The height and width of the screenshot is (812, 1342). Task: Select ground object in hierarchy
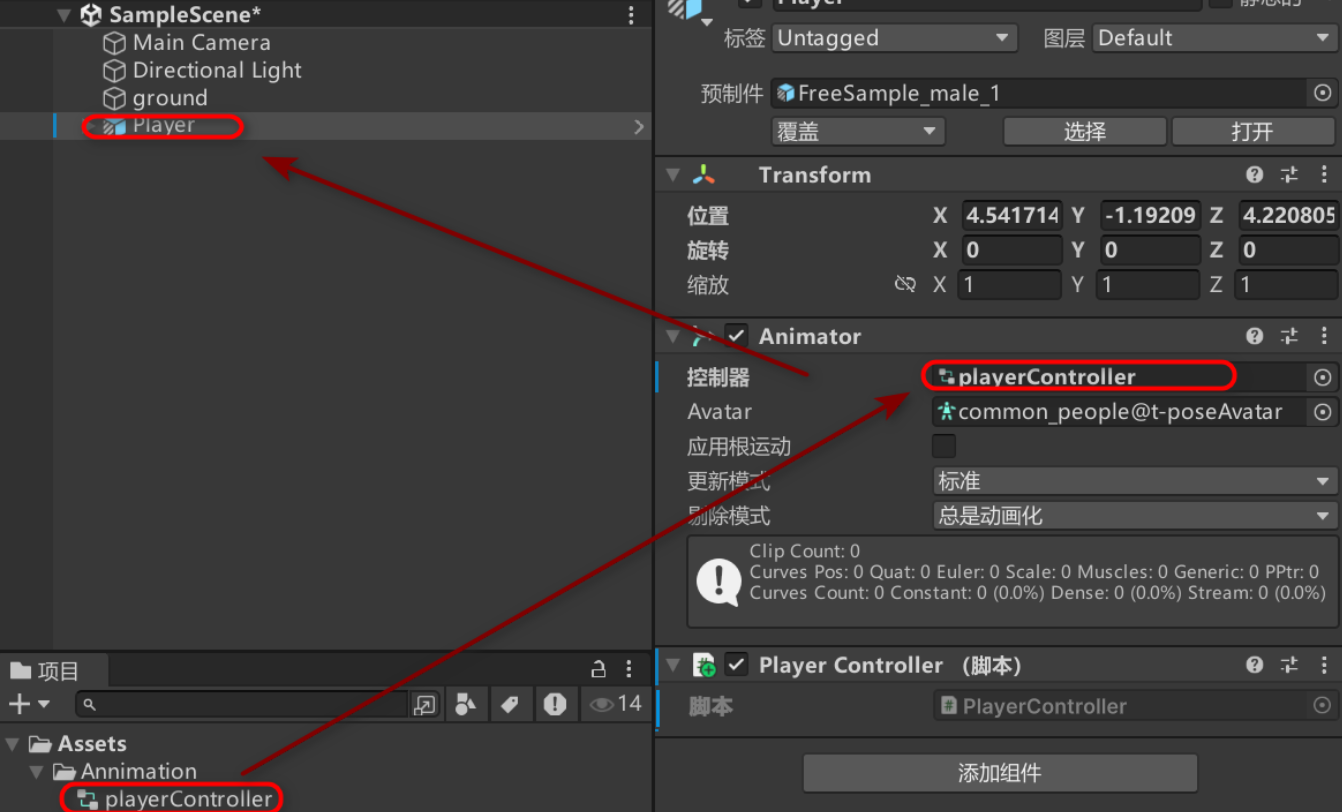170,99
